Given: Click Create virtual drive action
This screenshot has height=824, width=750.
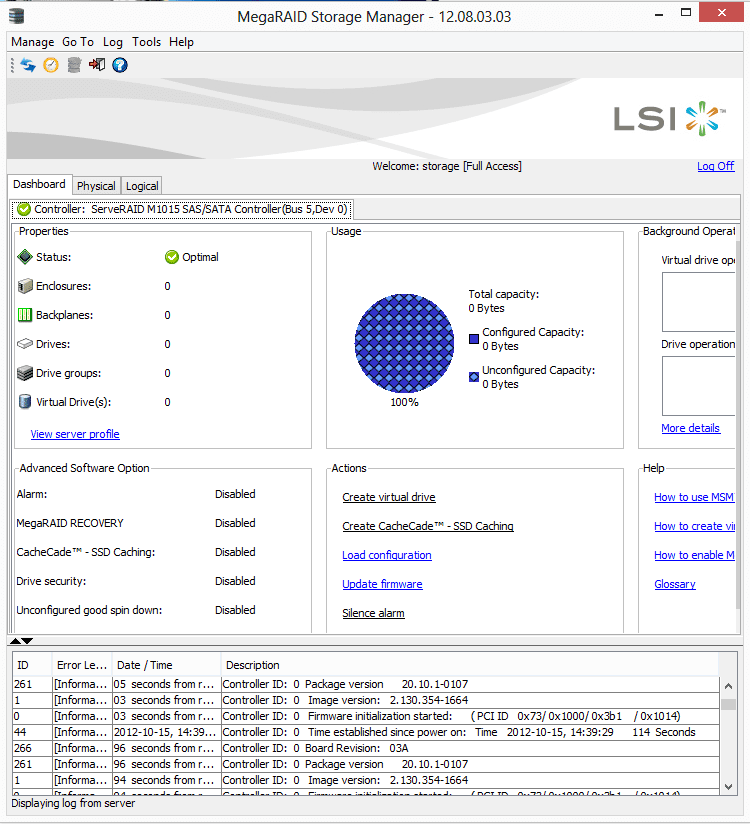Looking at the screenshot, I should (x=389, y=497).
